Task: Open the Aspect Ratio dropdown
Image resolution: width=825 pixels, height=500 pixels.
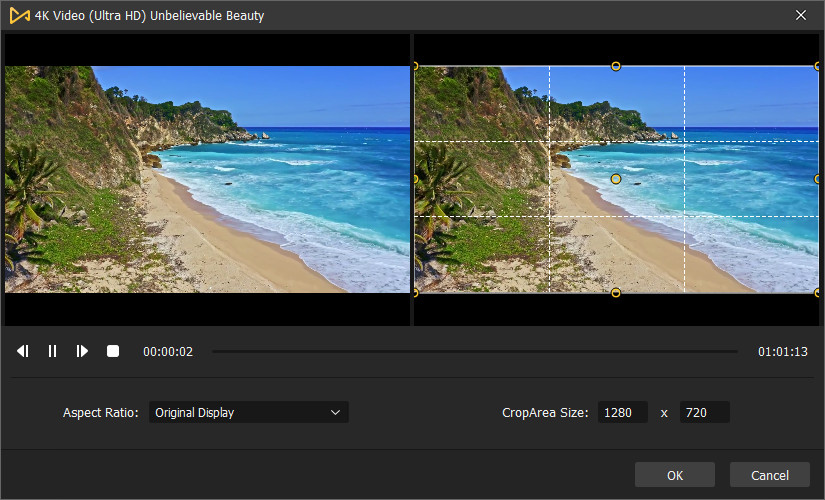Action: (248, 412)
